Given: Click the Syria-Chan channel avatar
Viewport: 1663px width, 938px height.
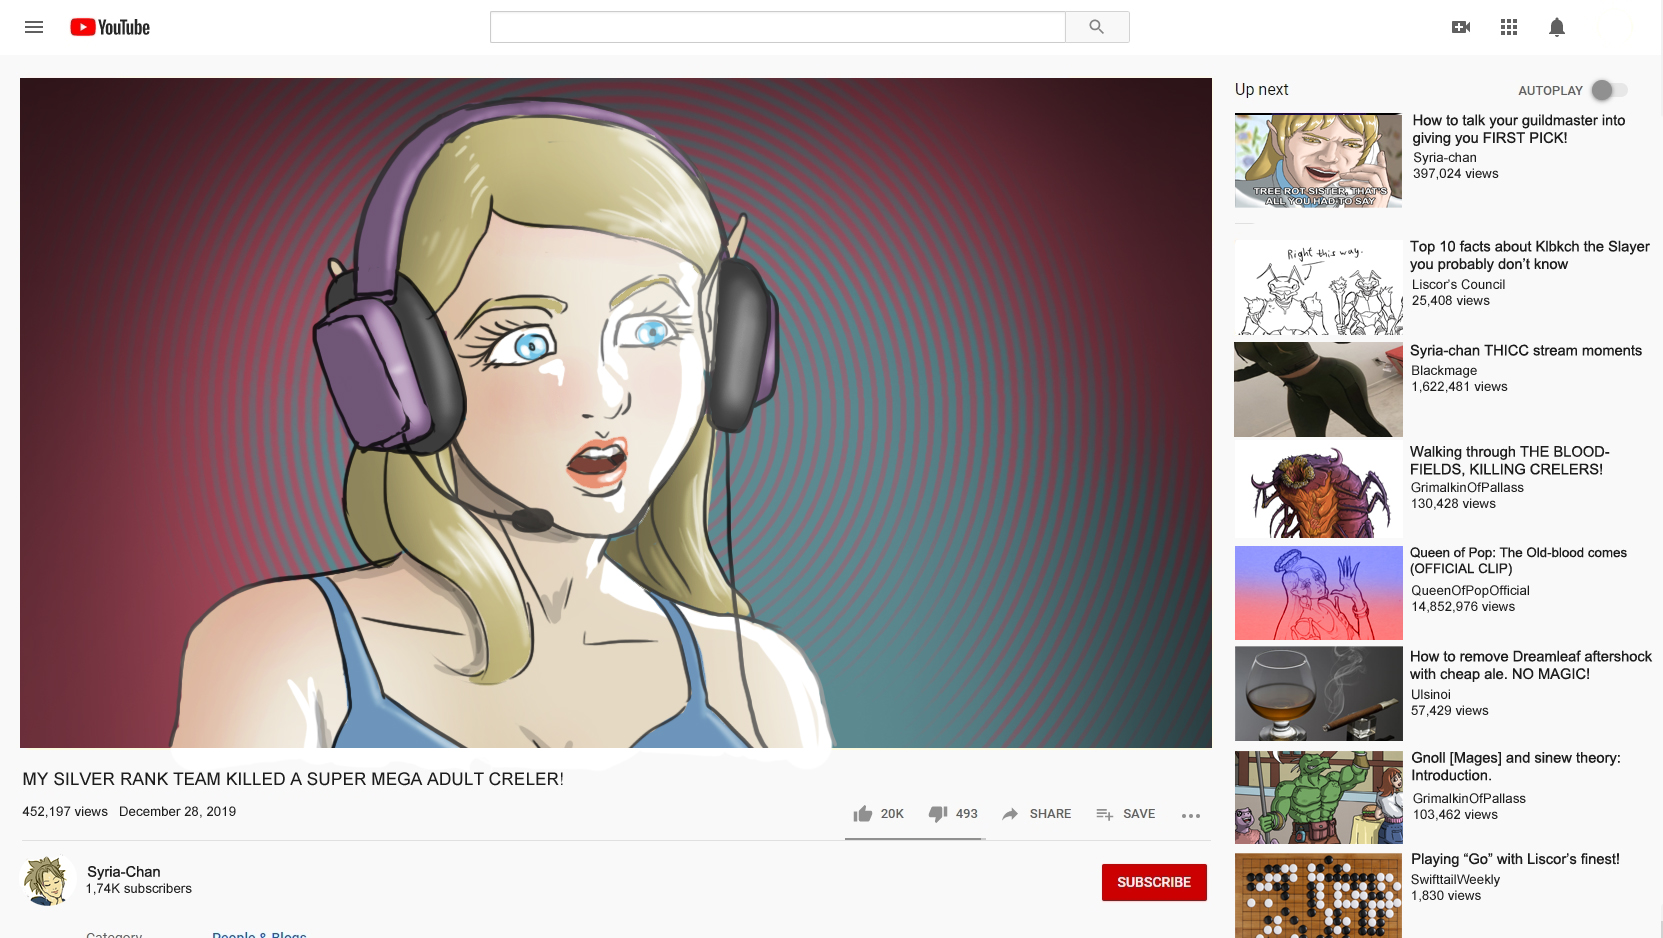Looking at the screenshot, I should (48, 881).
